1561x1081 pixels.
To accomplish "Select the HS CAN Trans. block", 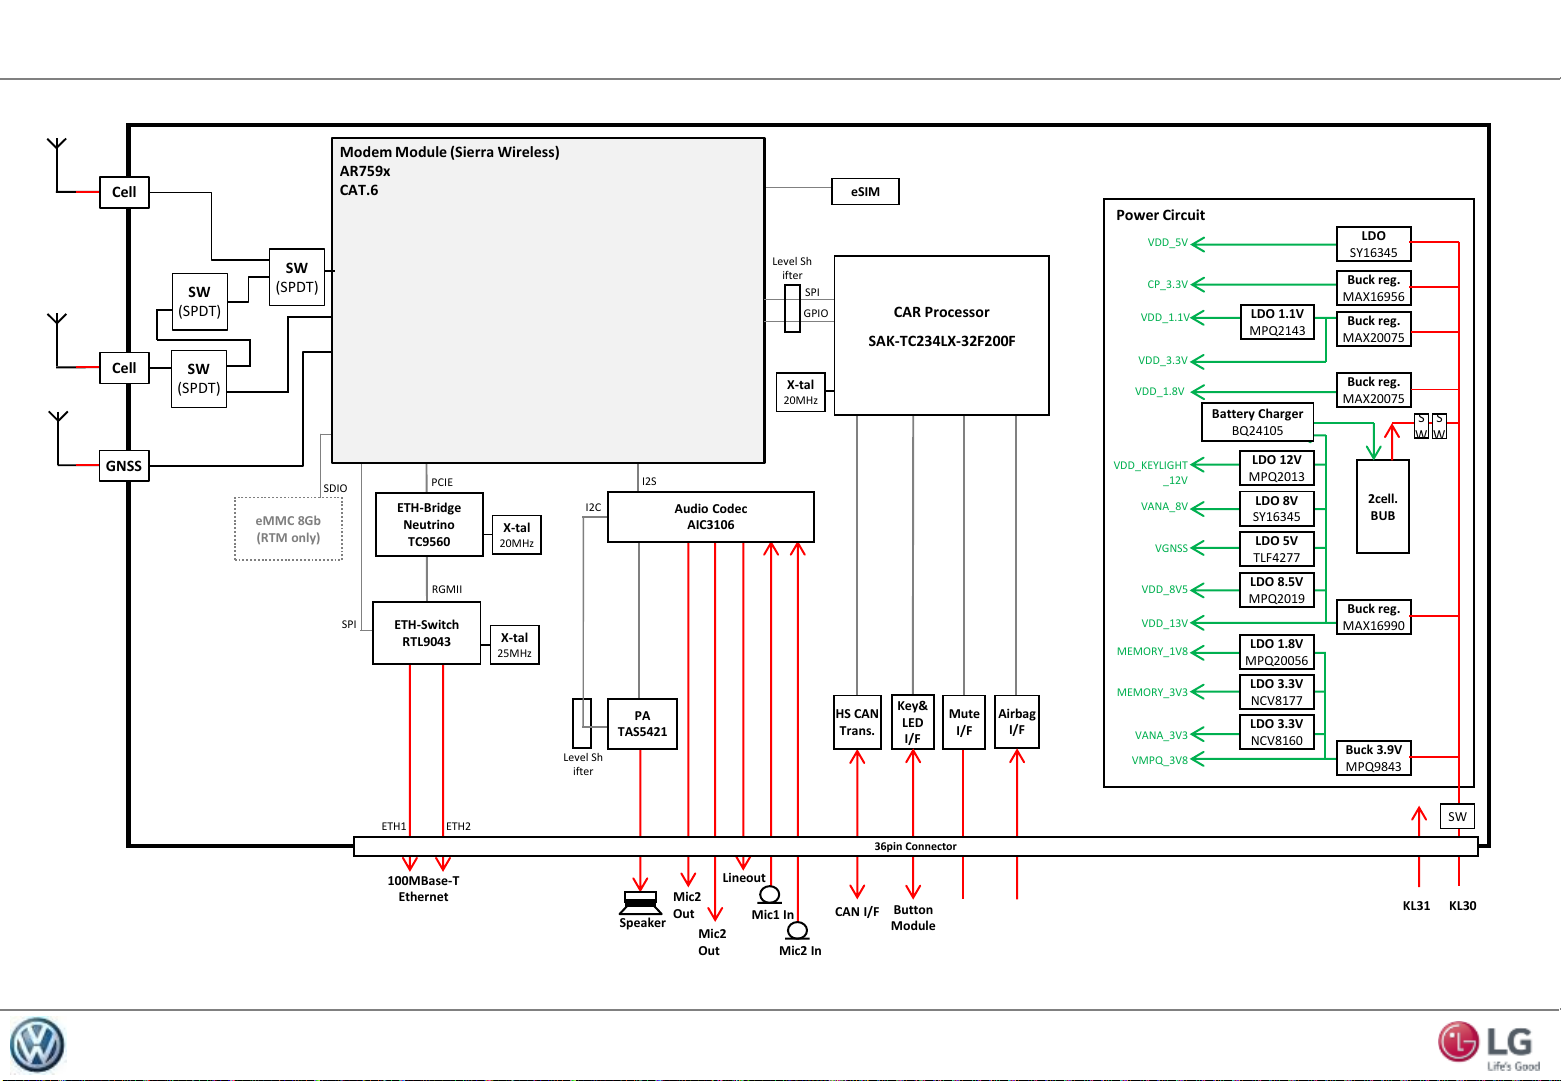I will tap(857, 722).
